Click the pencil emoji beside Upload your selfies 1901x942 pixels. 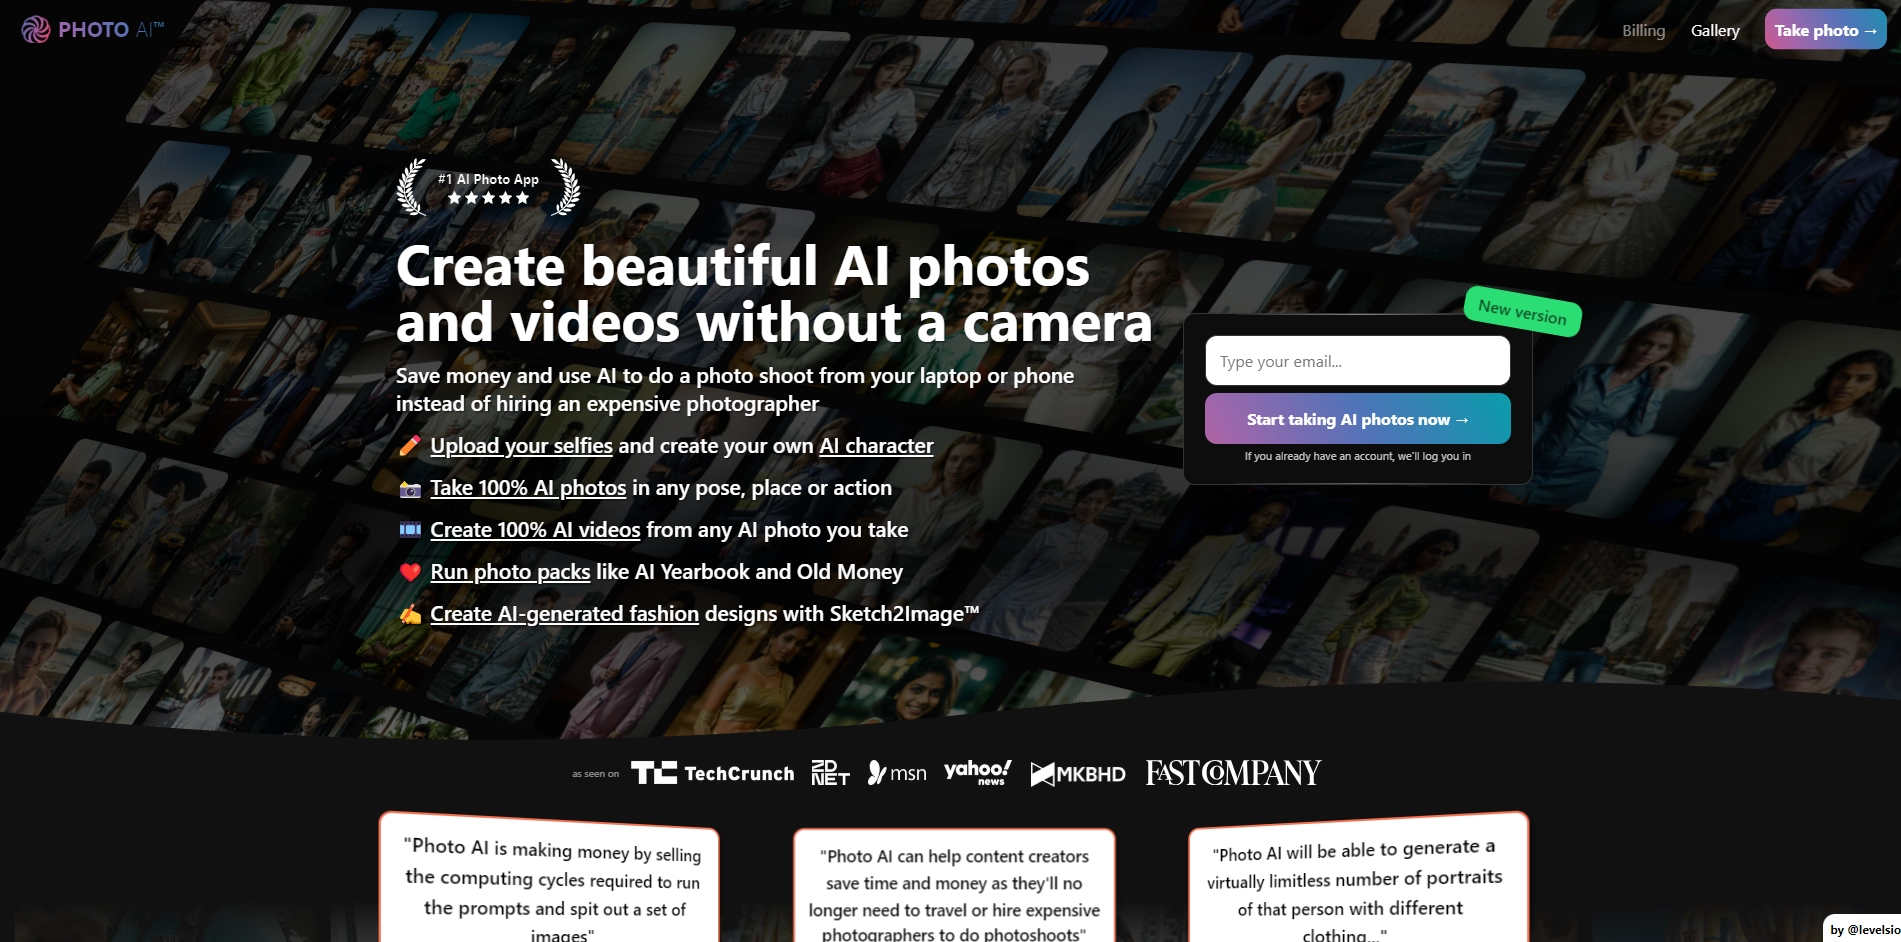[410, 446]
